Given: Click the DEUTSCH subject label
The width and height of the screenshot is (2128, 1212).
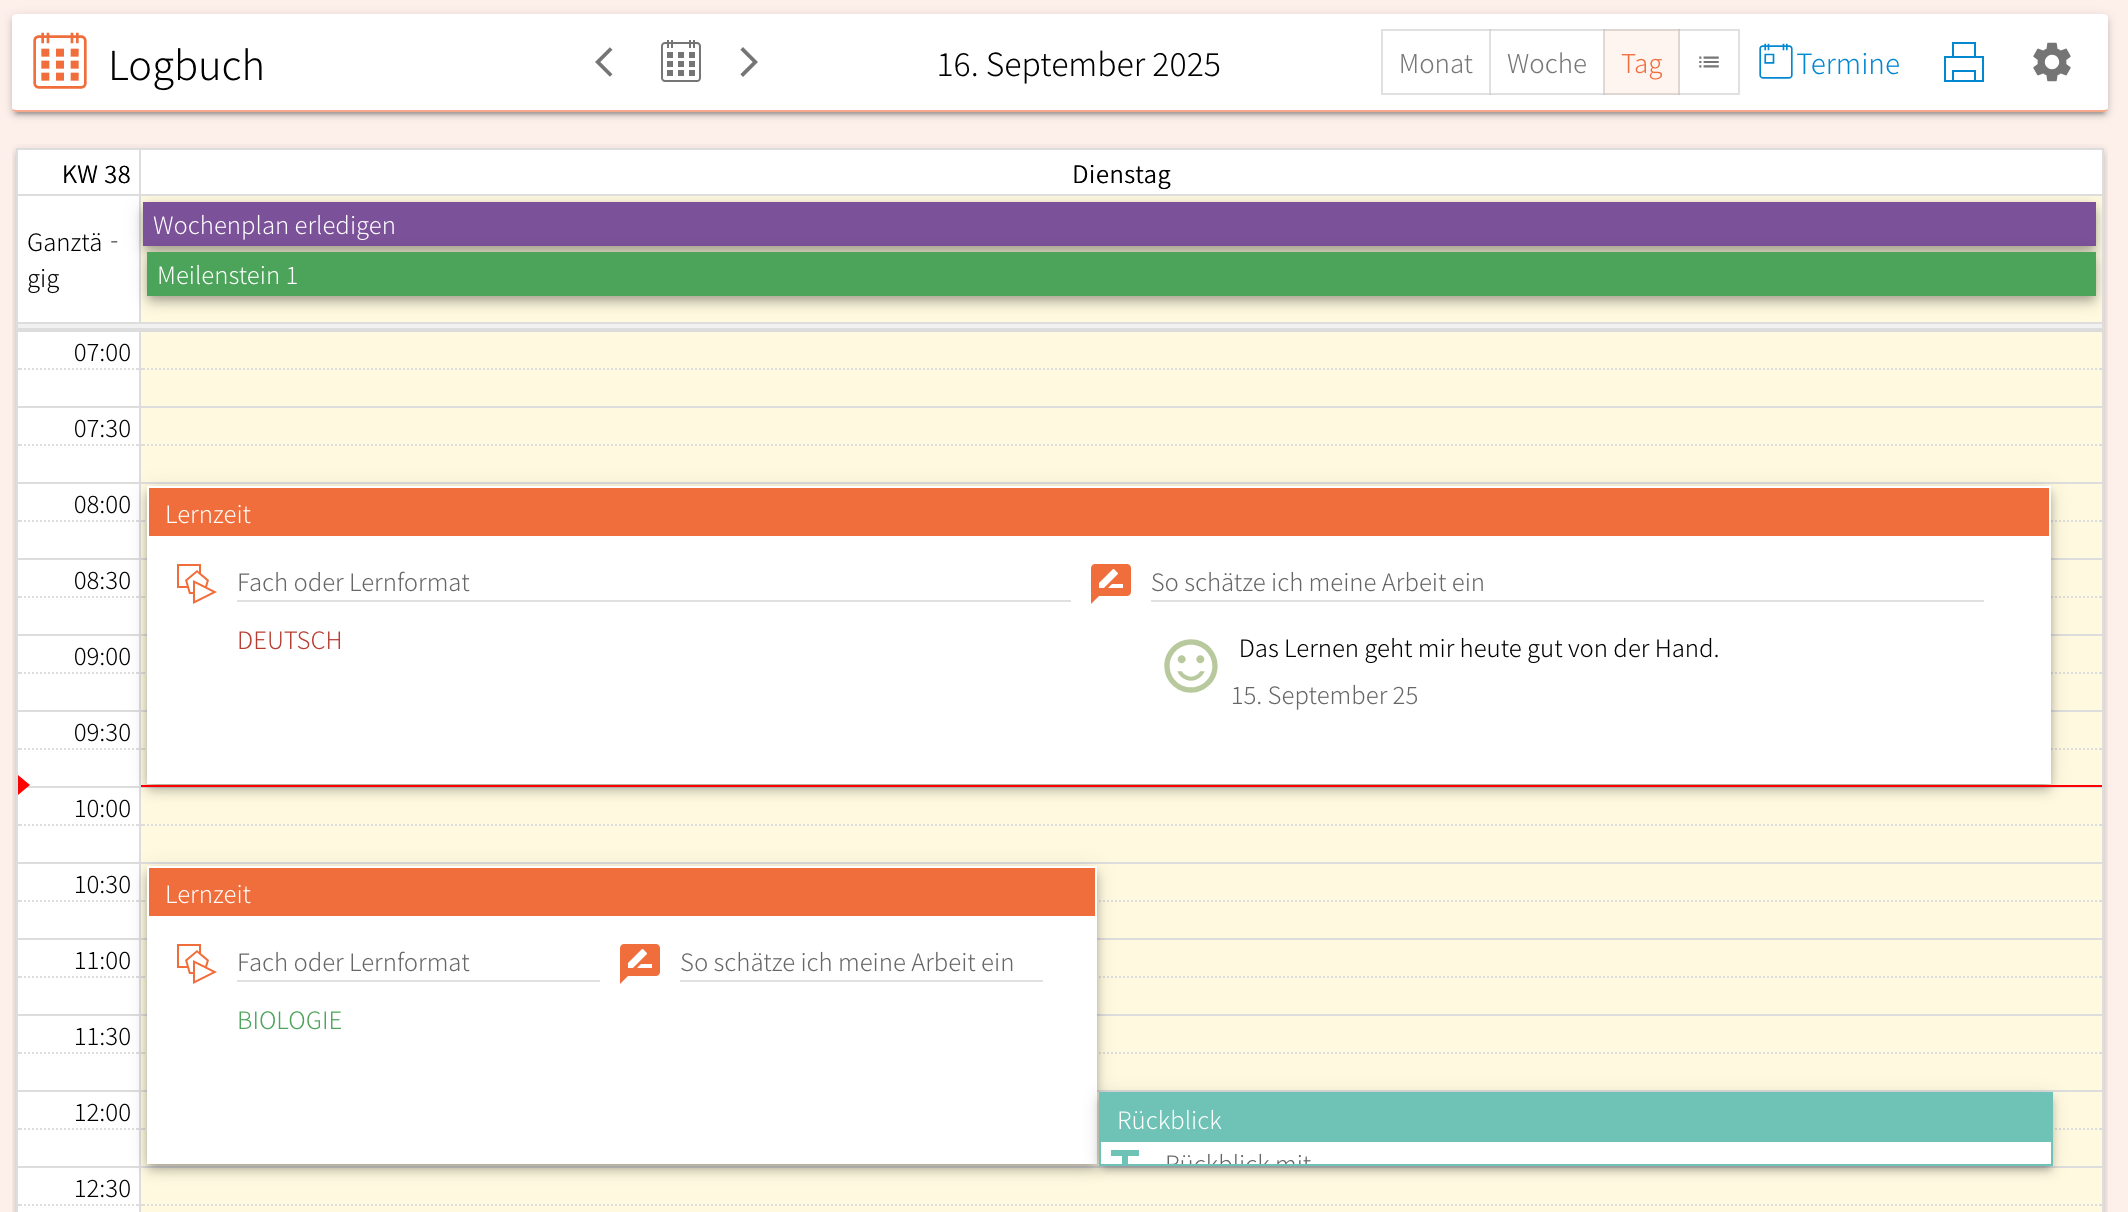Looking at the screenshot, I should click(x=289, y=640).
